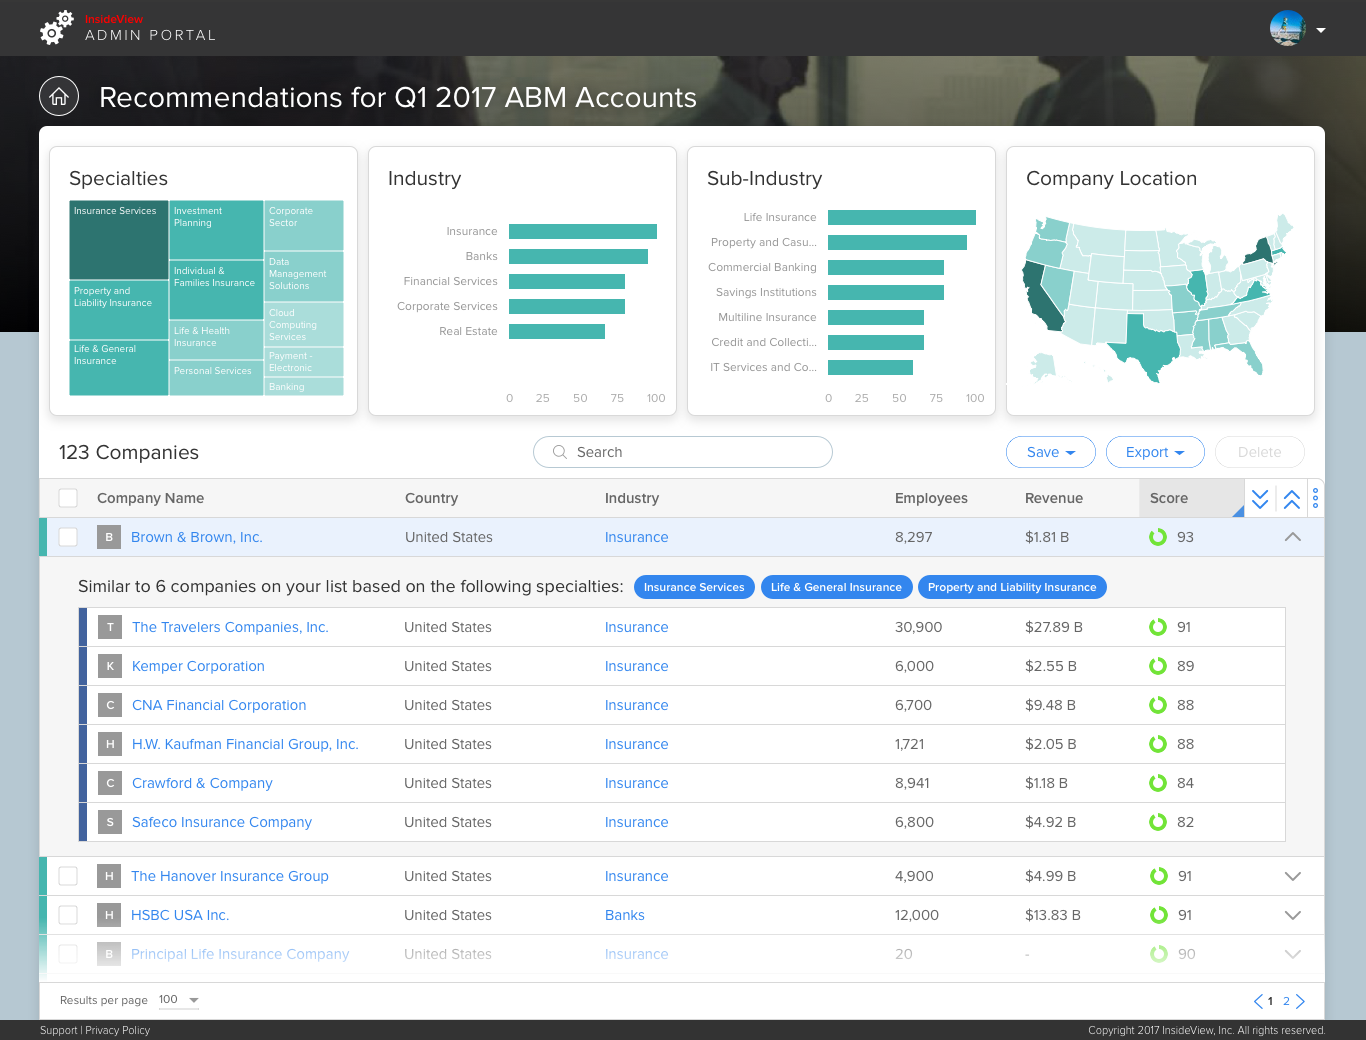Click the H letter badge for HSBC USA
The image size is (1366, 1040).
pos(109,915)
